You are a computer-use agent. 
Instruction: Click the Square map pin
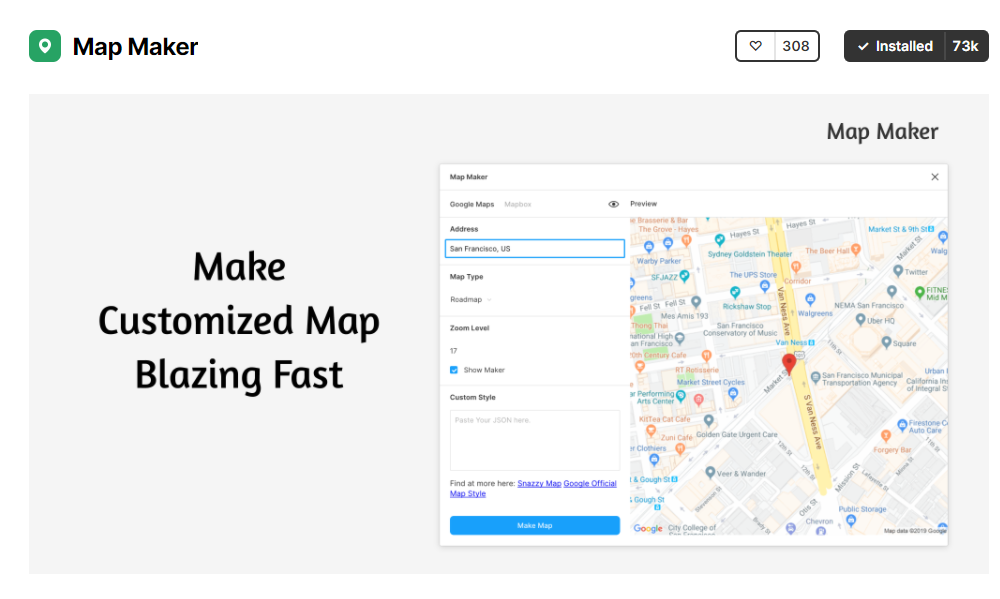pyautogui.click(x=886, y=343)
